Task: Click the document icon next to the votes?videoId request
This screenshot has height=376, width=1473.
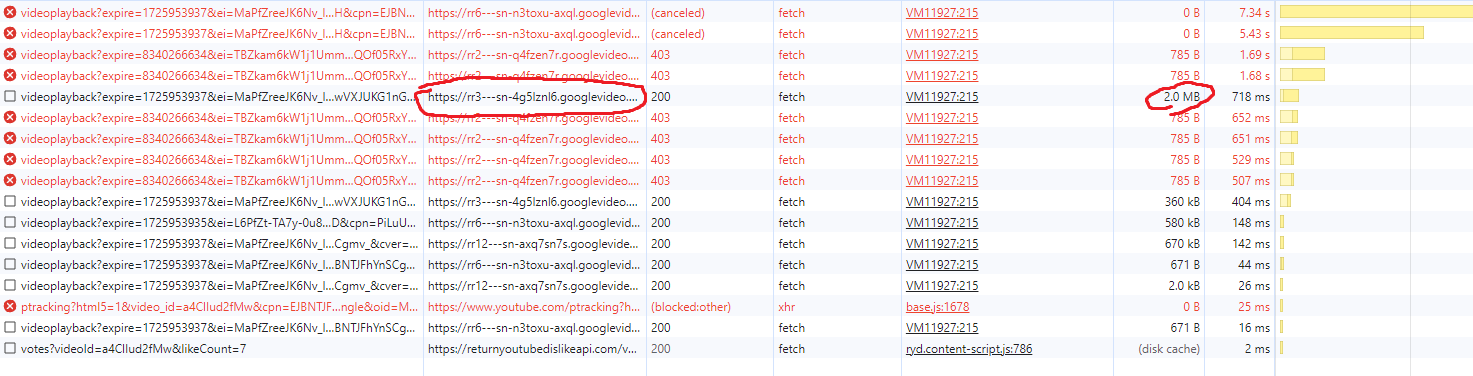Action: coord(10,349)
